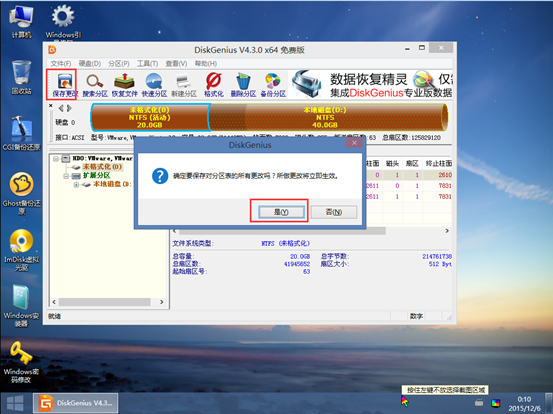
Task: Collapse the HD0 VMware disk tree node
Action: (56, 159)
